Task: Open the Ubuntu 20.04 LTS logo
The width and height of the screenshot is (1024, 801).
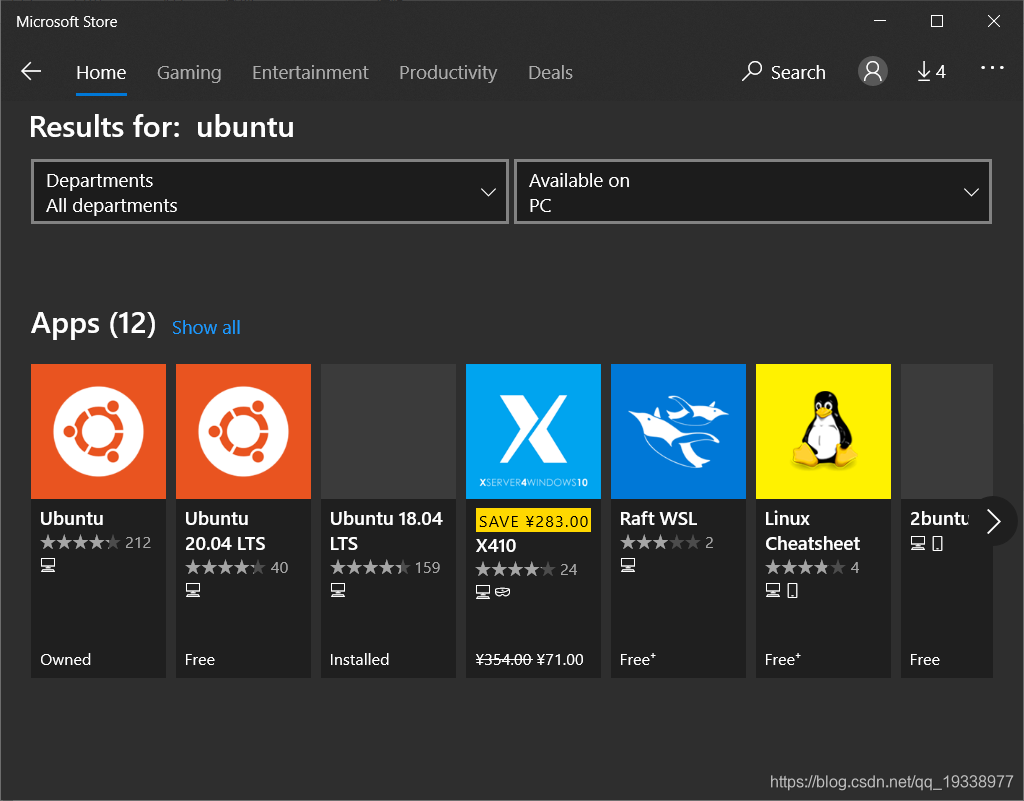Action: coord(243,431)
